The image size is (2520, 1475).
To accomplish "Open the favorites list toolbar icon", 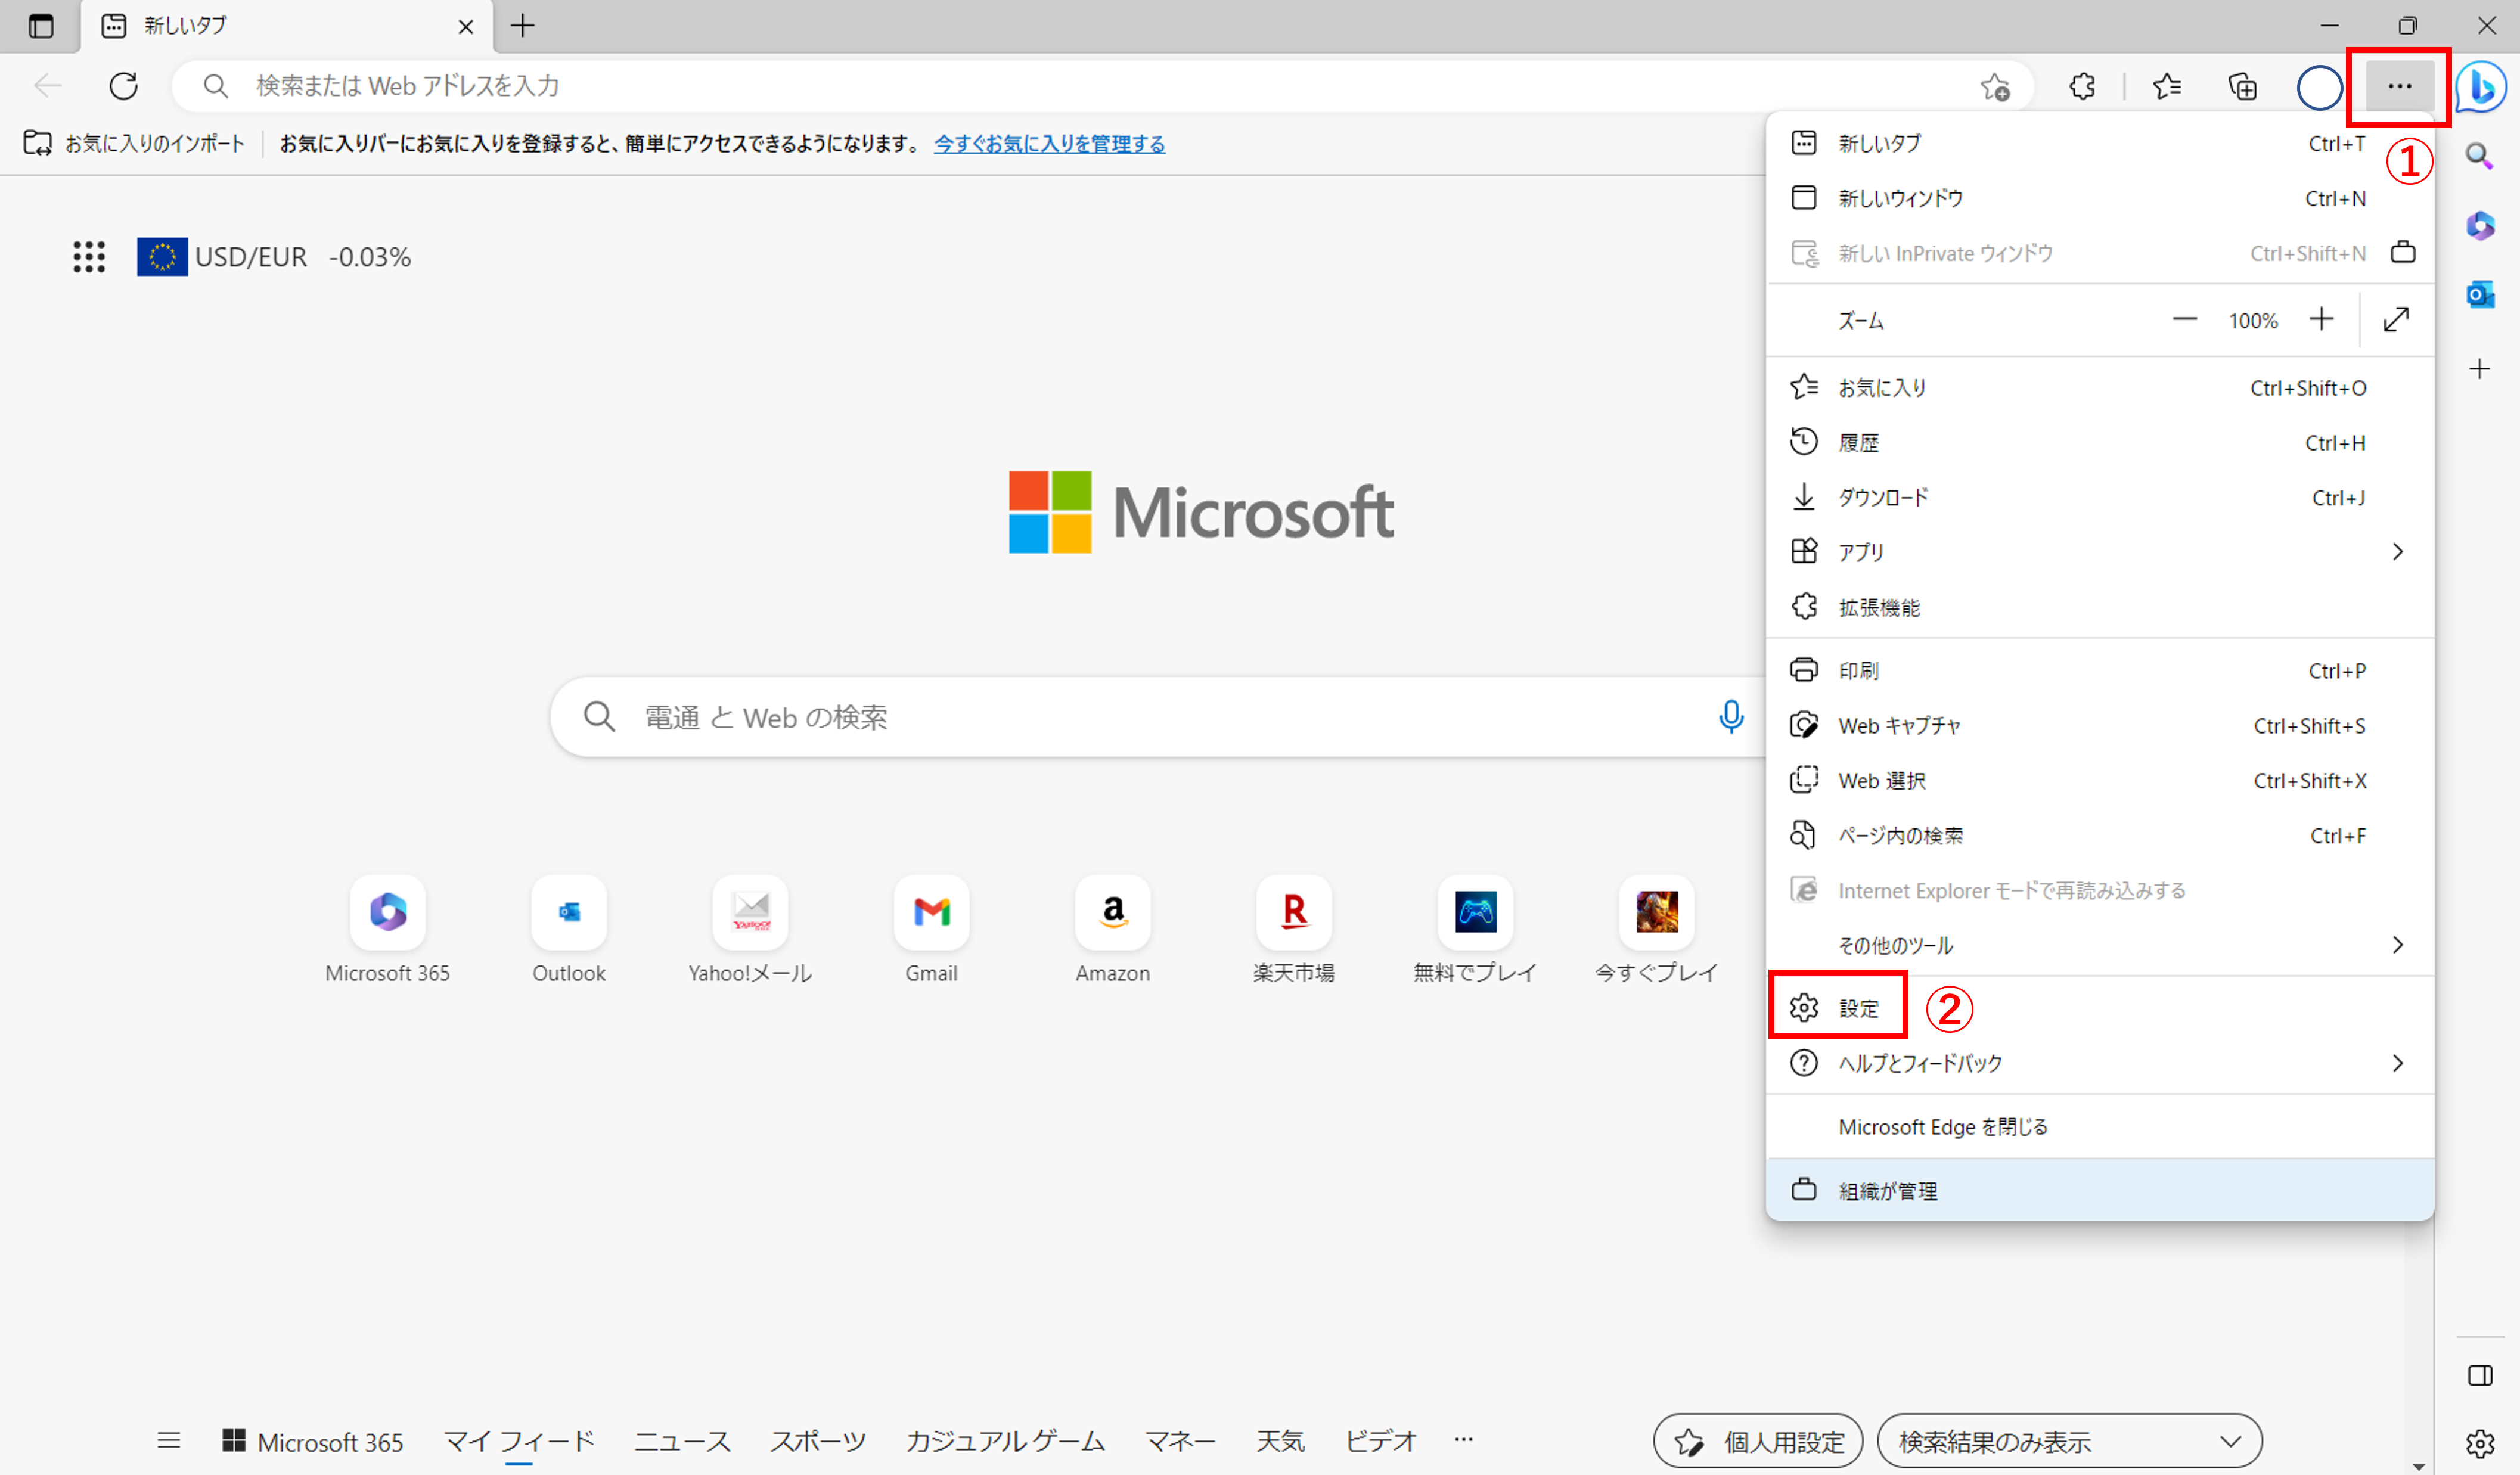I will point(2166,87).
